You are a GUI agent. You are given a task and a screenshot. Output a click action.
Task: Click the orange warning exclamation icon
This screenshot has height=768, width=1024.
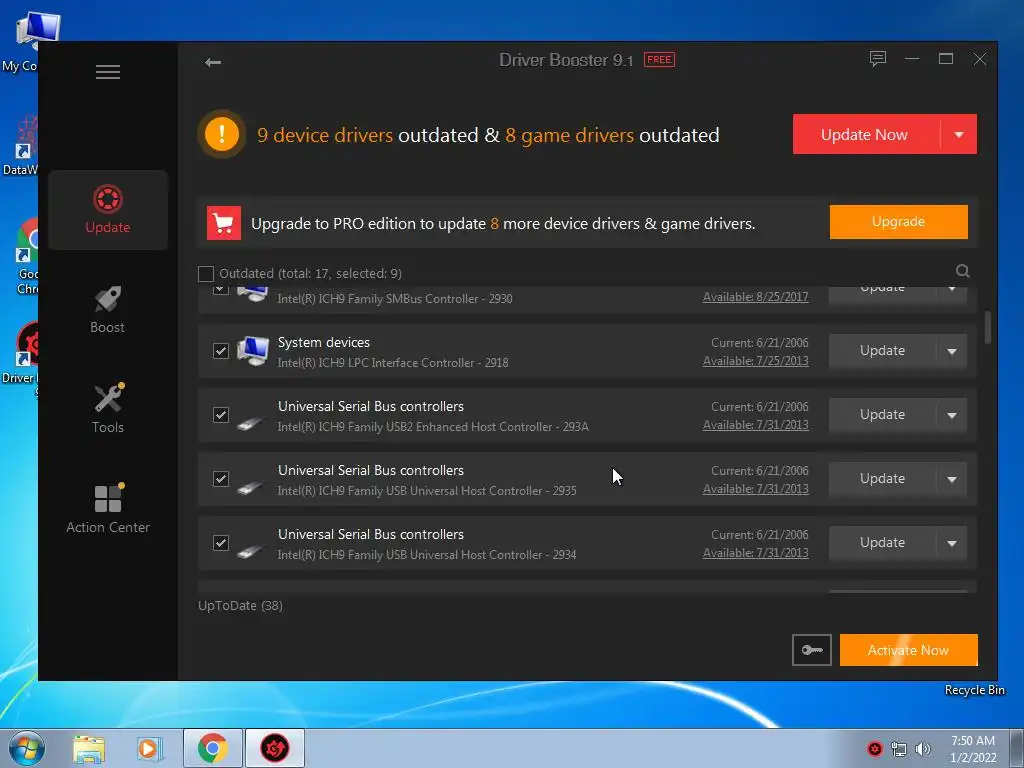pyautogui.click(x=222, y=134)
